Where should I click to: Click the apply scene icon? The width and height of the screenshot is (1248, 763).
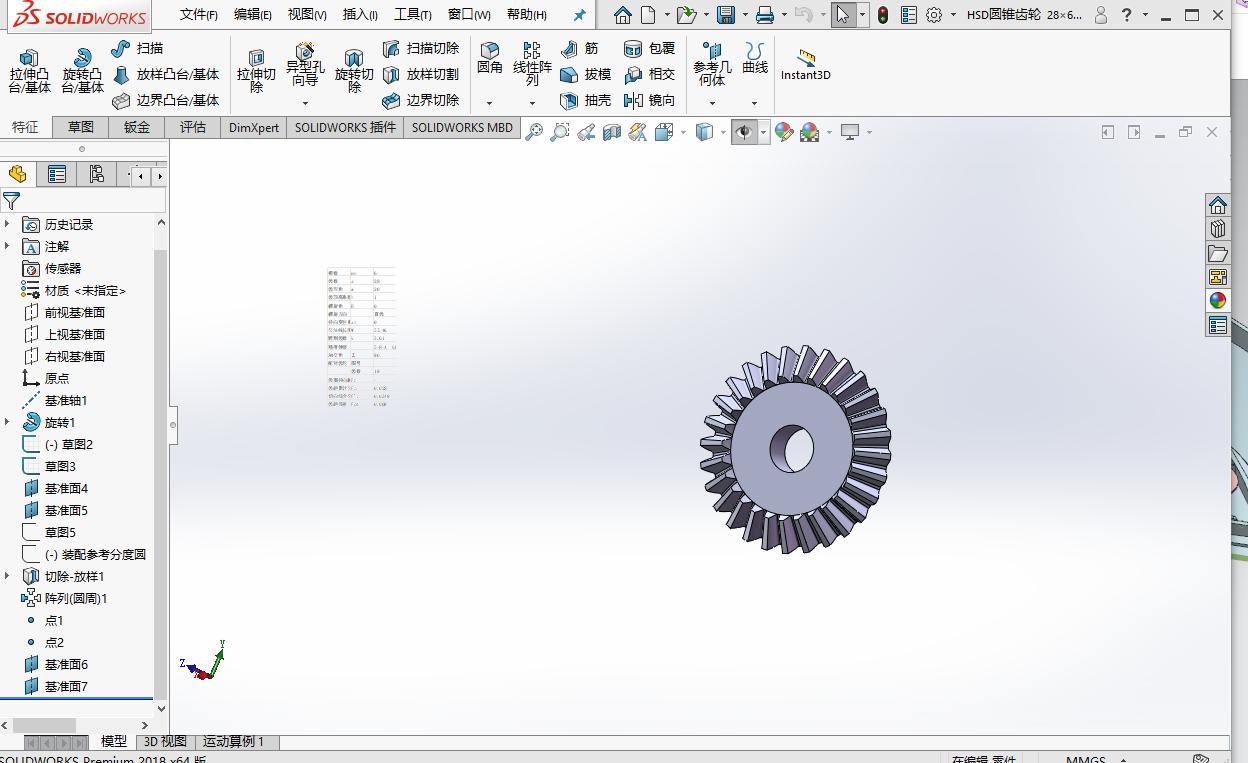(810, 132)
